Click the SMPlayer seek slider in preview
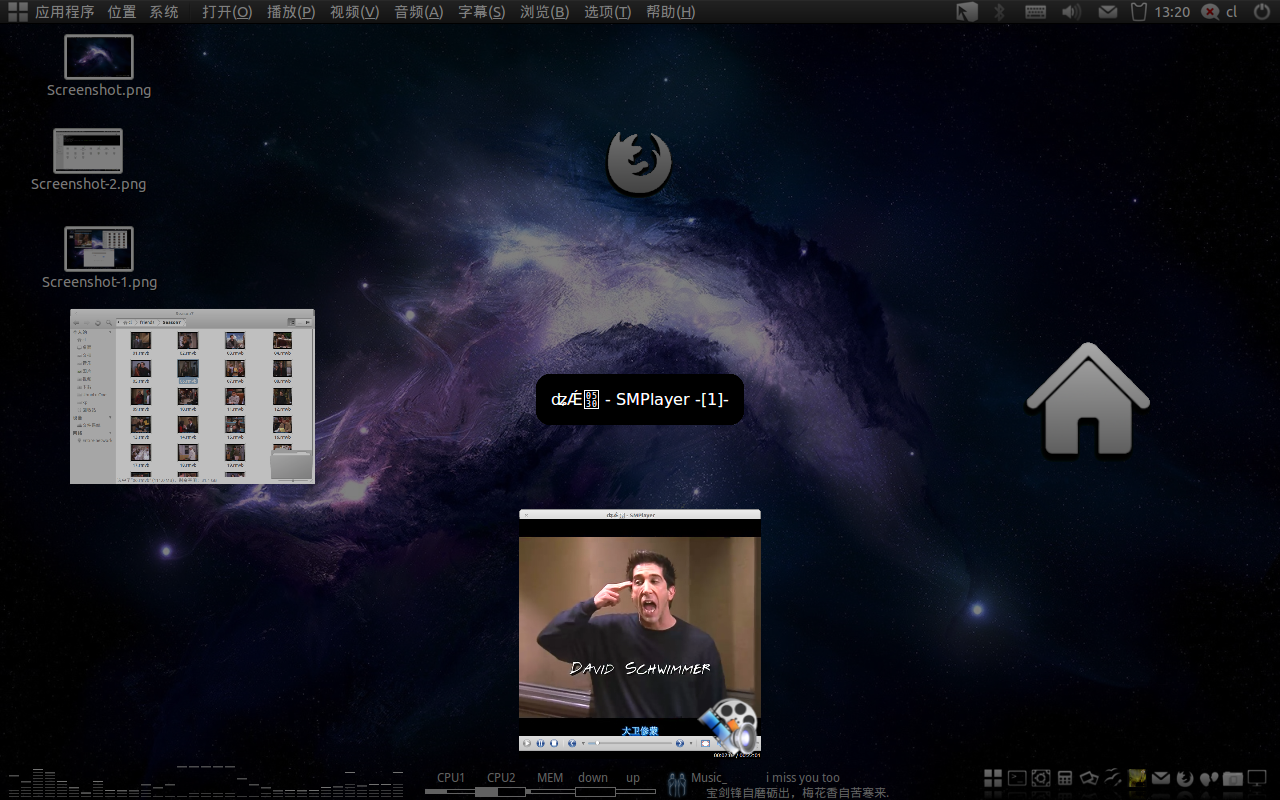The width and height of the screenshot is (1280, 800). point(629,743)
